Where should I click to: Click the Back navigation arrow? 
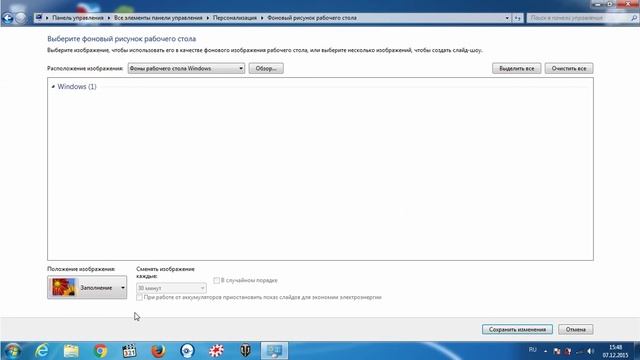[x=7, y=18]
